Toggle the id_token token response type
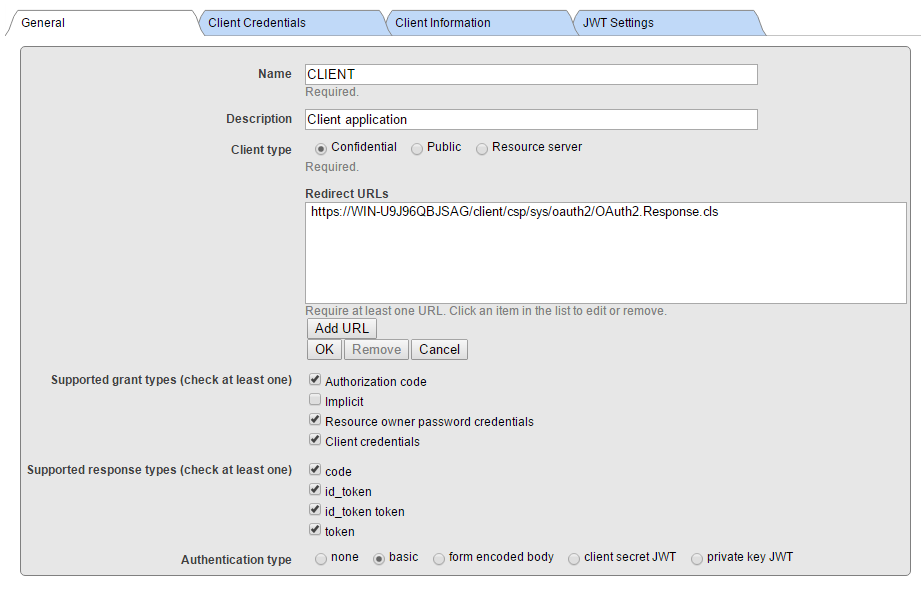The height and width of the screenshot is (589, 921). coord(315,509)
